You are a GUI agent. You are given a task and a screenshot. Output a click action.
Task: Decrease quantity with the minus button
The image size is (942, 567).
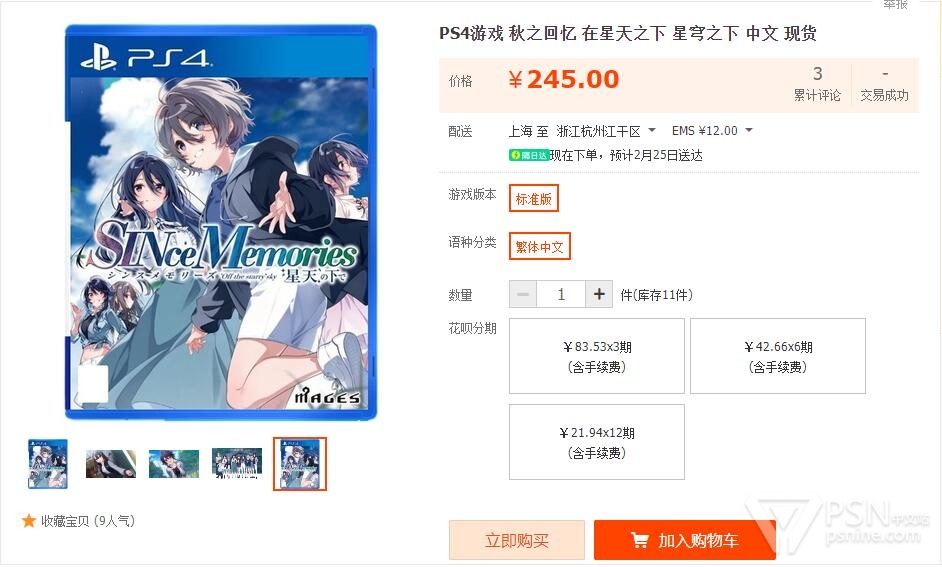click(x=523, y=294)
